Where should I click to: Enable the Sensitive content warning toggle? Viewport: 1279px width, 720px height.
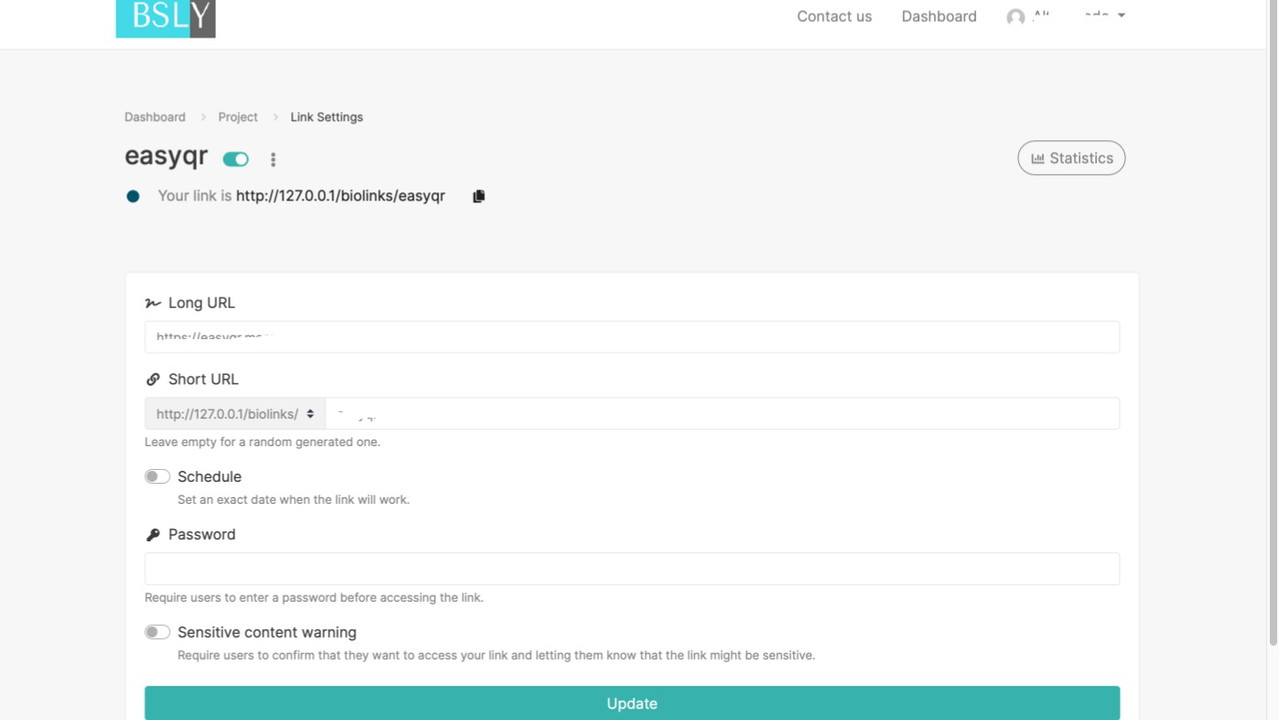coord(157,632)
